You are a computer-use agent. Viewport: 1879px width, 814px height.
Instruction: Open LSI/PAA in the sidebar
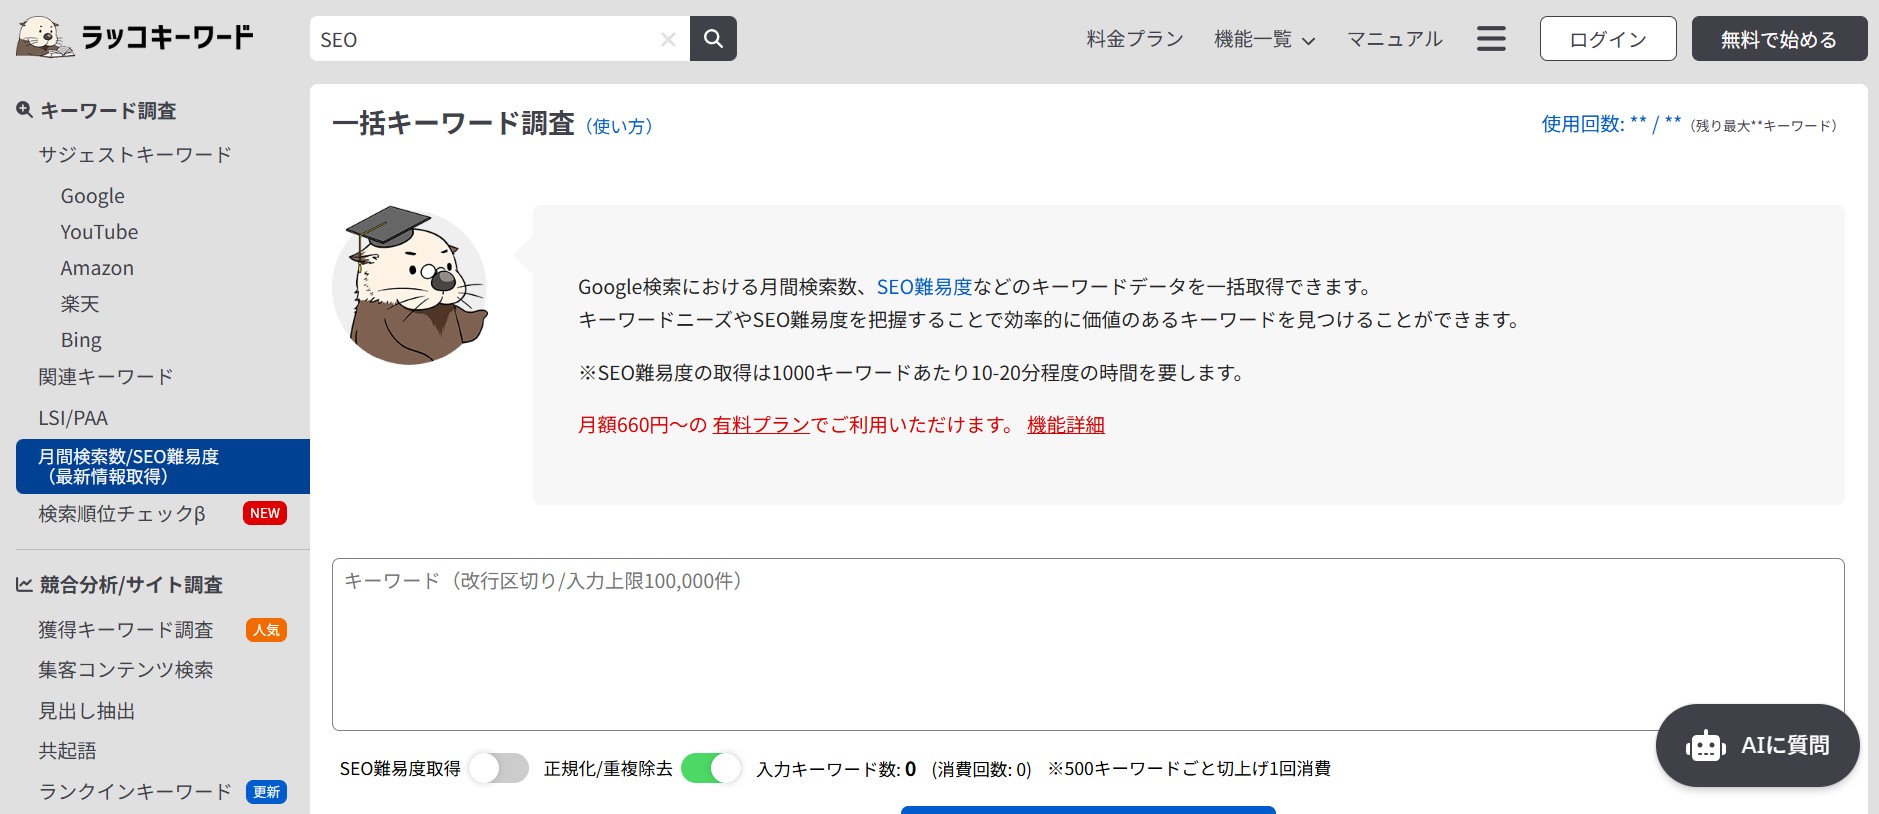(73, 418)
